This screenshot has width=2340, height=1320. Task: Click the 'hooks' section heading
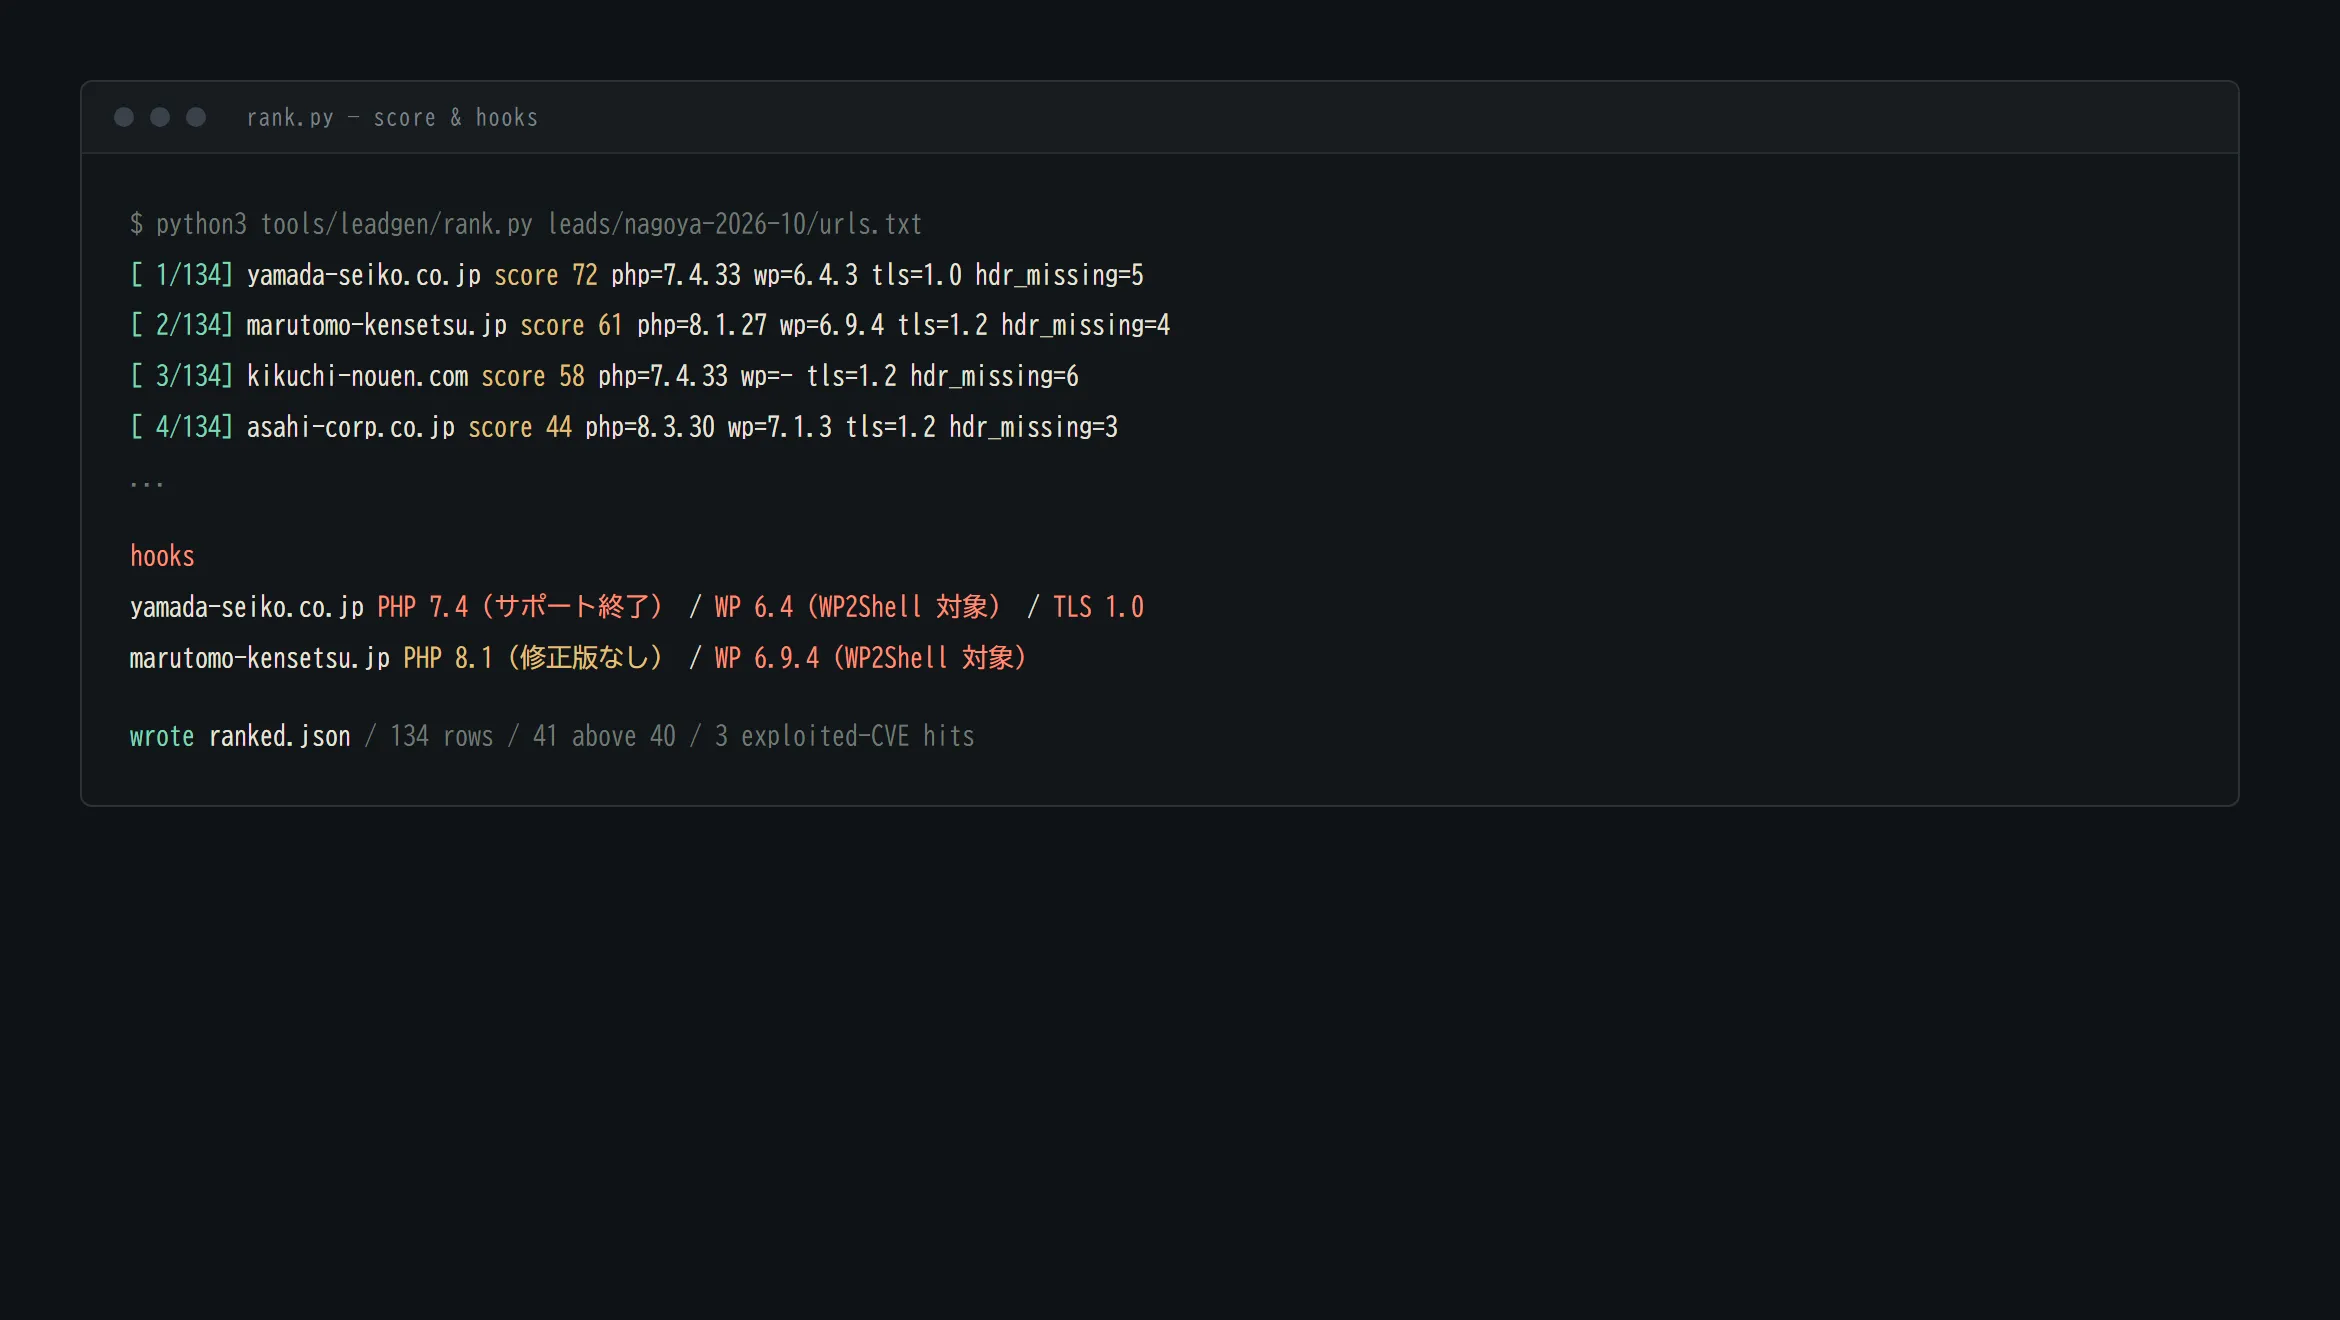tap(162, 556)
